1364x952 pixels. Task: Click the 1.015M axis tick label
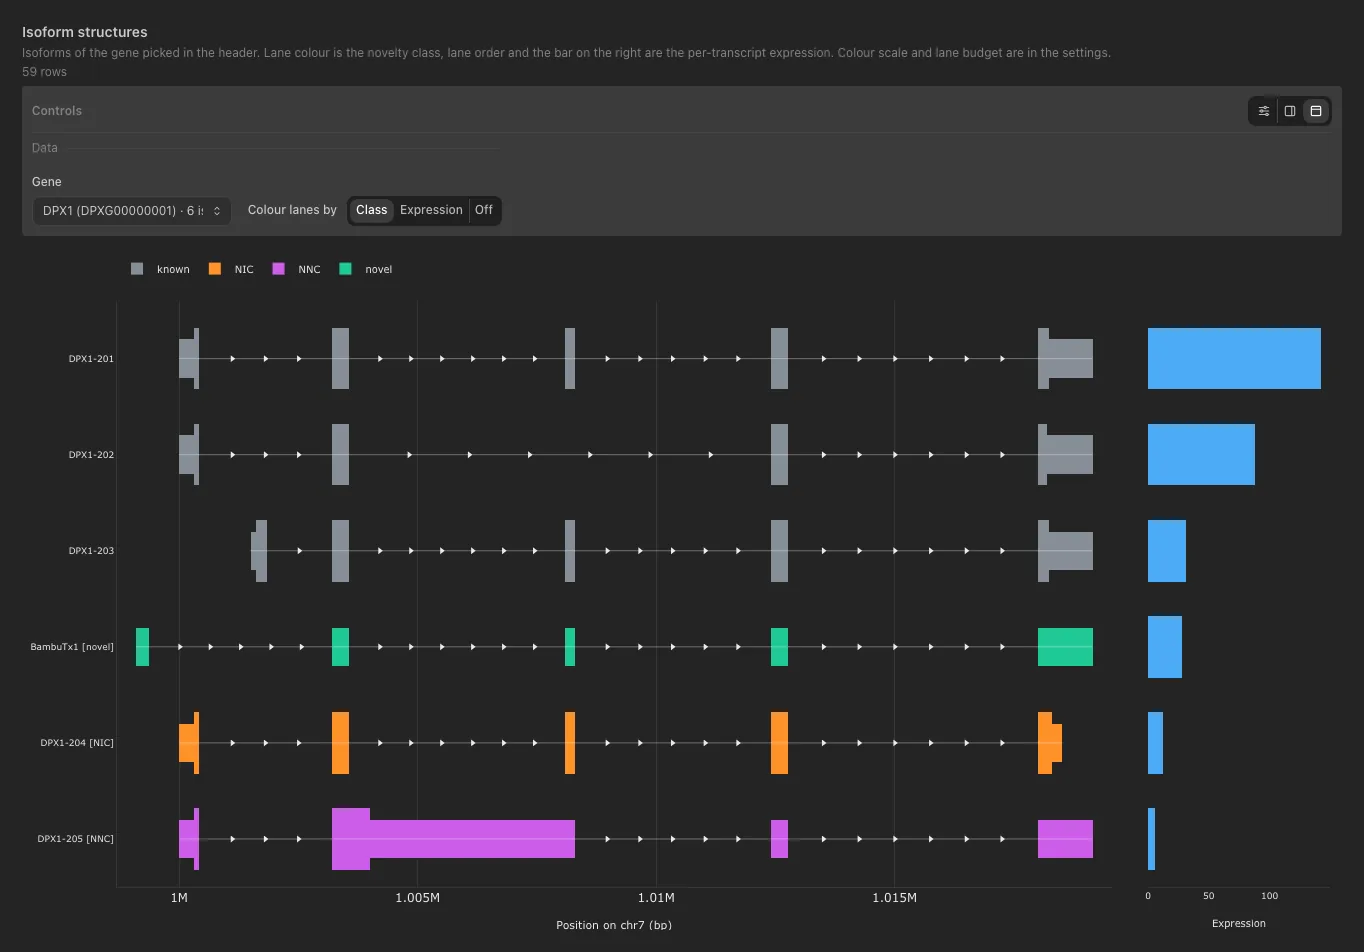tap(894, 898)
